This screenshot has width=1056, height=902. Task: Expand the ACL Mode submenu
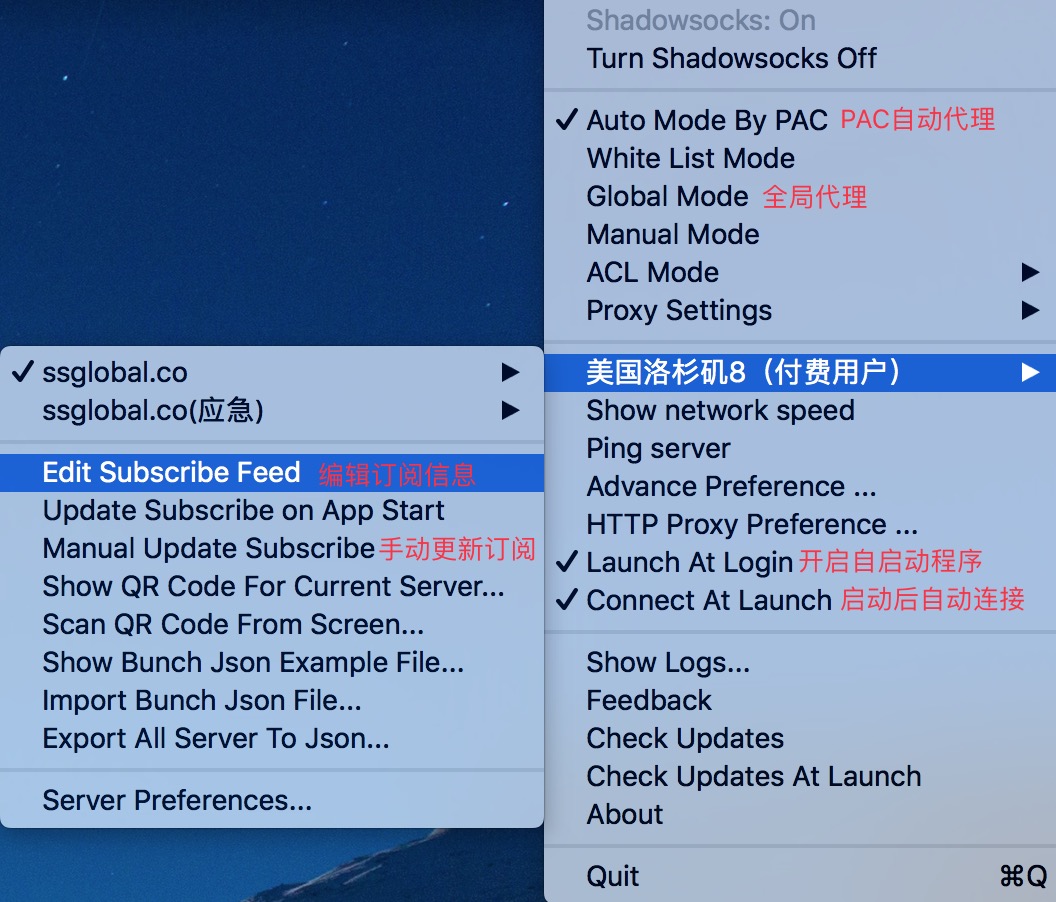coord(799,272)
